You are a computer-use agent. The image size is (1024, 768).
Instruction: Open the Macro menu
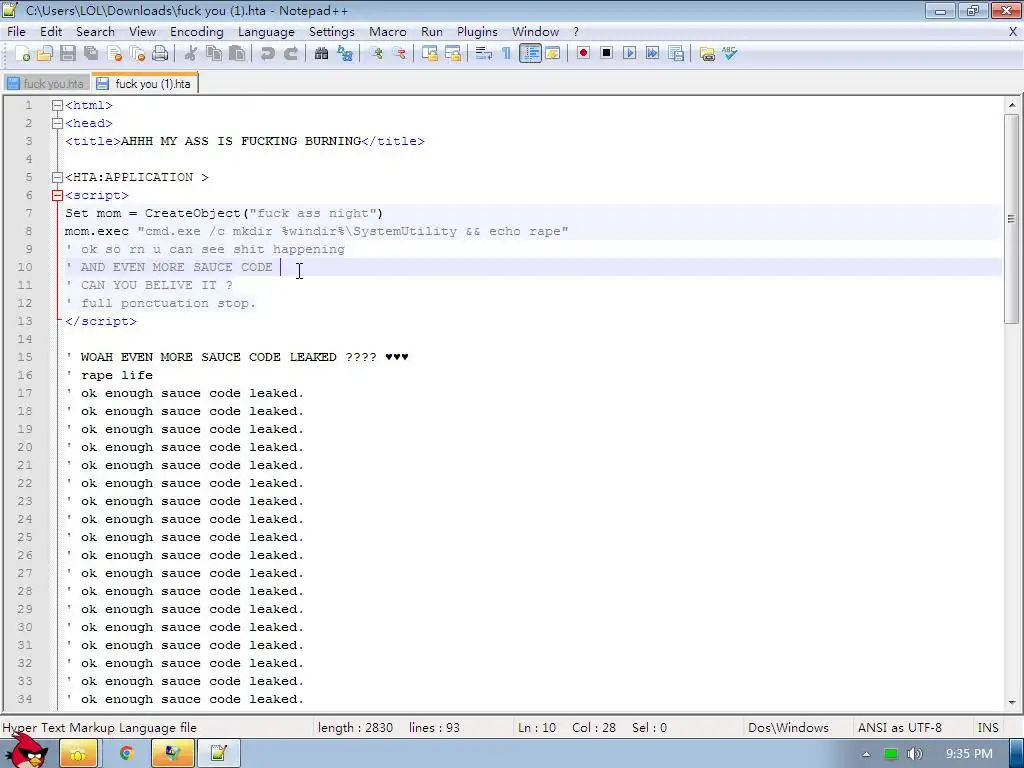(387, 31)
